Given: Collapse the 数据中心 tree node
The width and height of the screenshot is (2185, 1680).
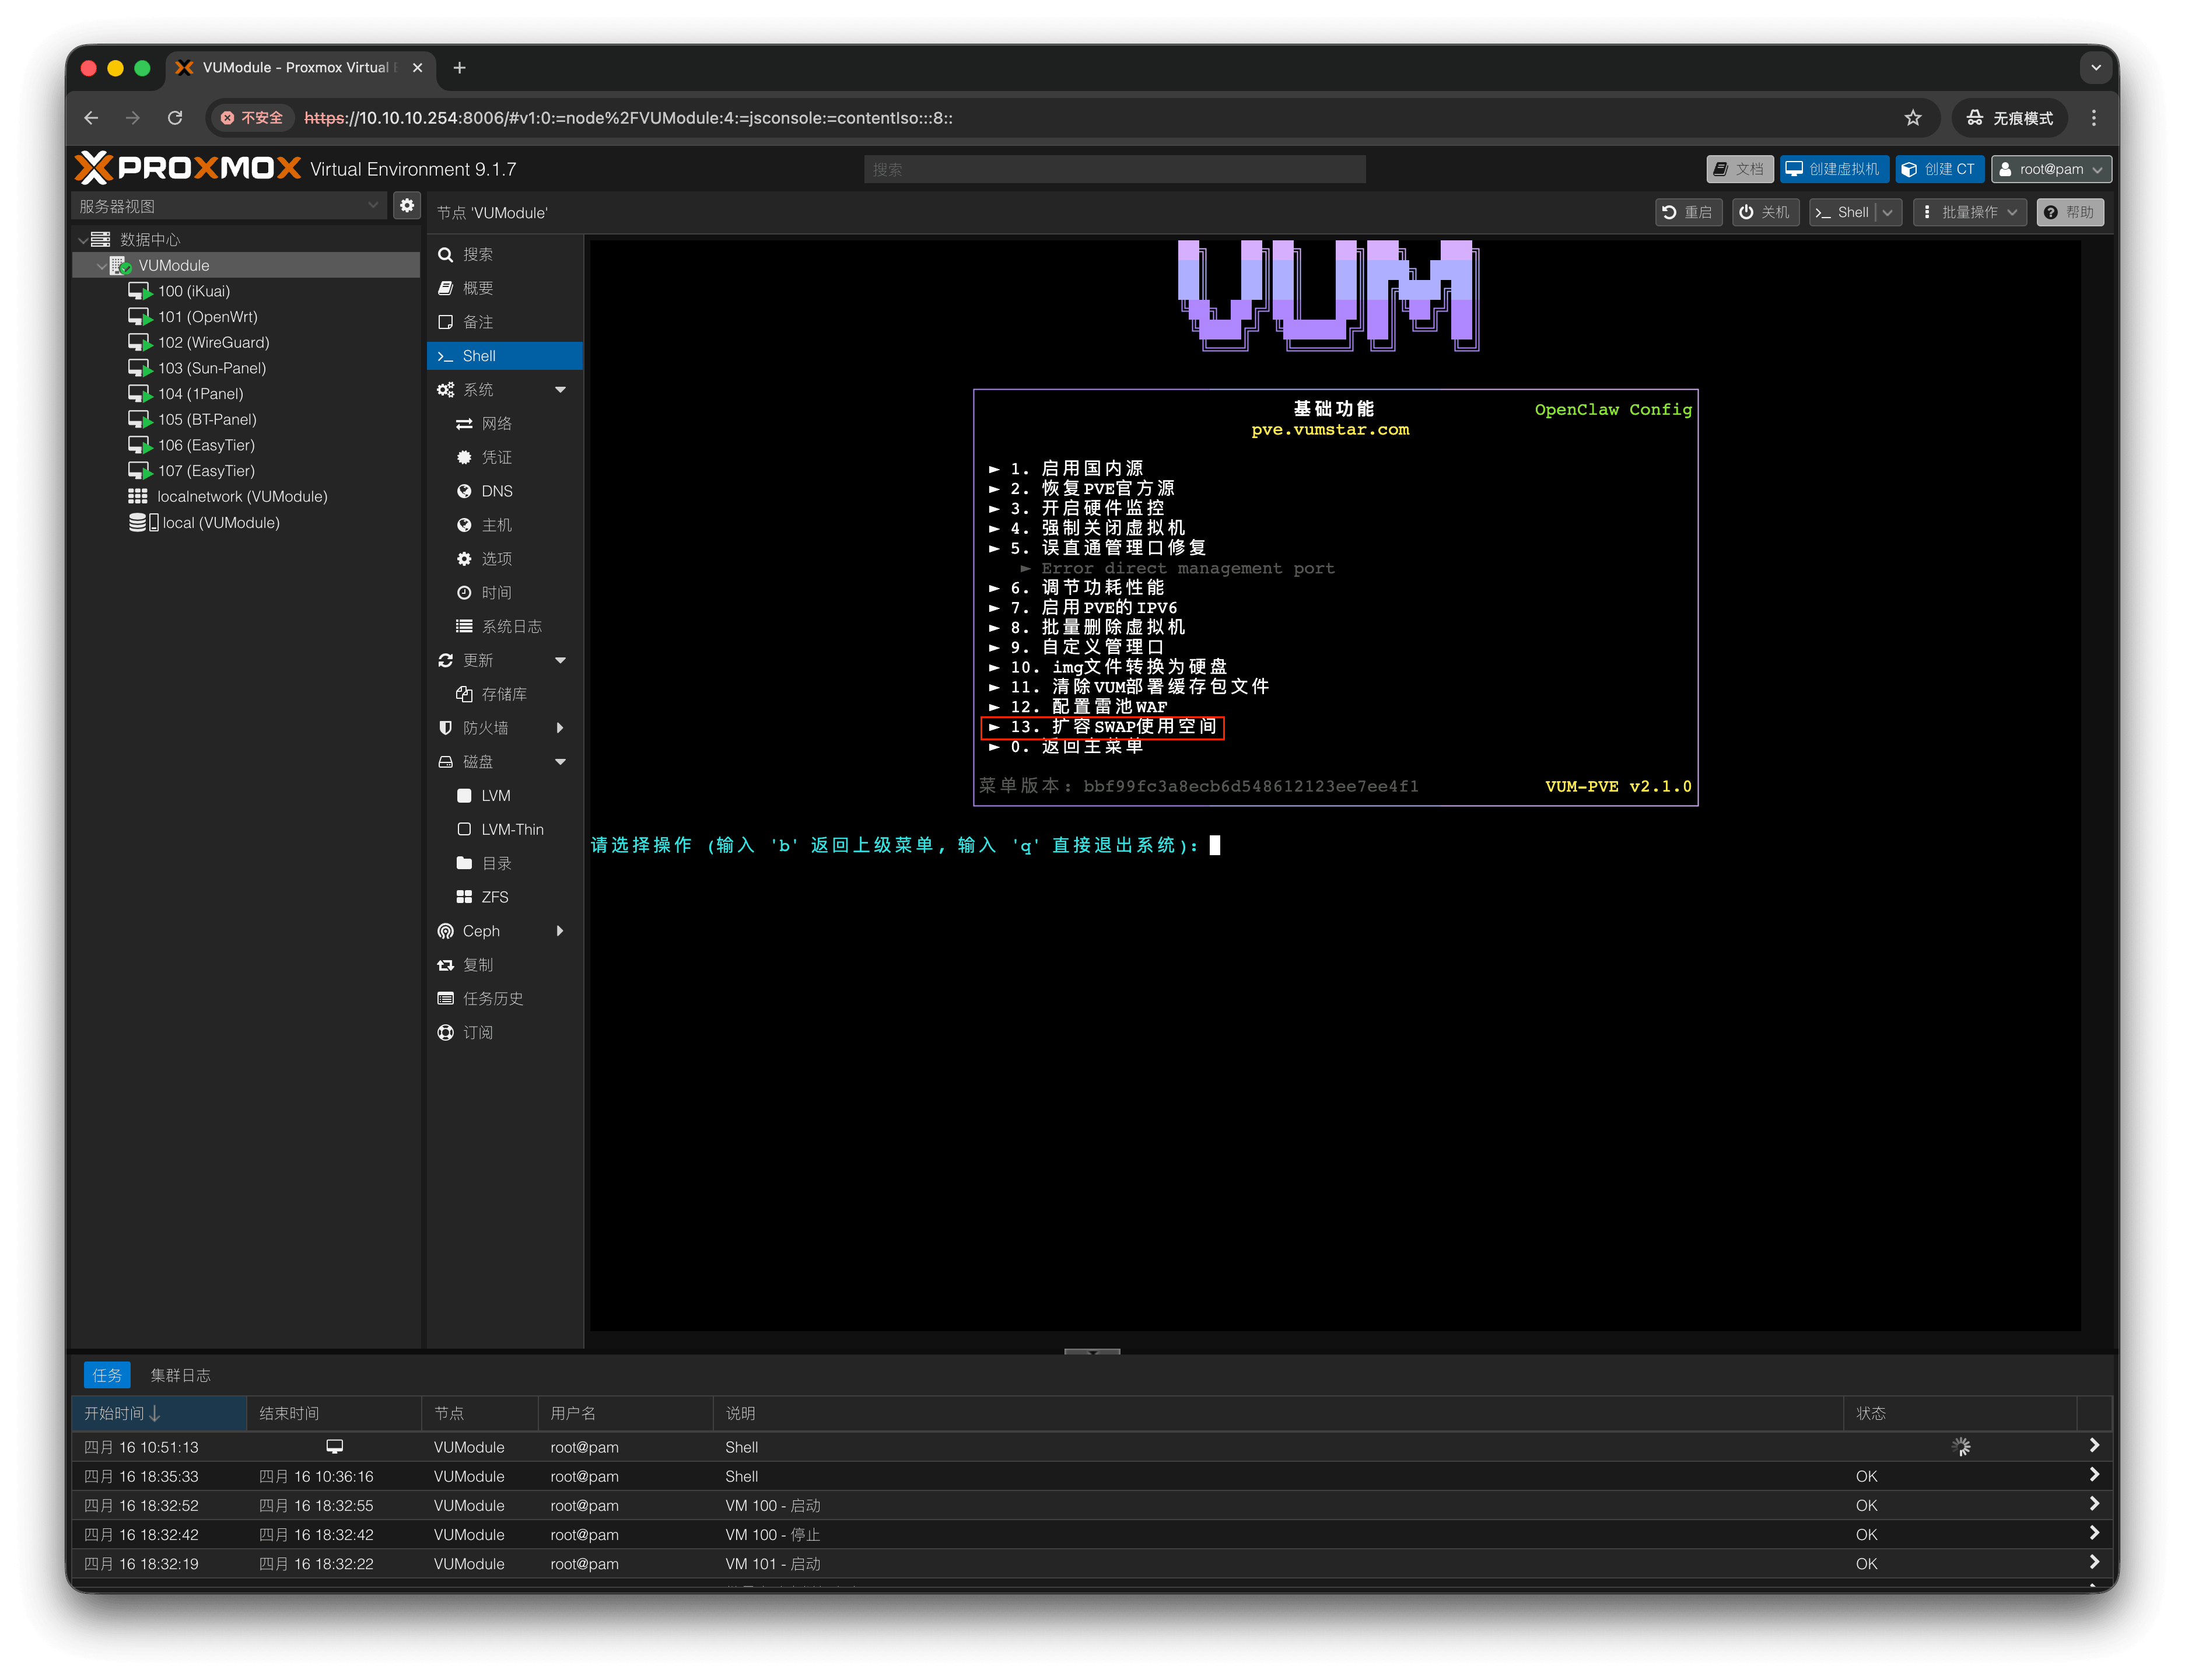Looking at the screenshot, I should tap(83, 240).
